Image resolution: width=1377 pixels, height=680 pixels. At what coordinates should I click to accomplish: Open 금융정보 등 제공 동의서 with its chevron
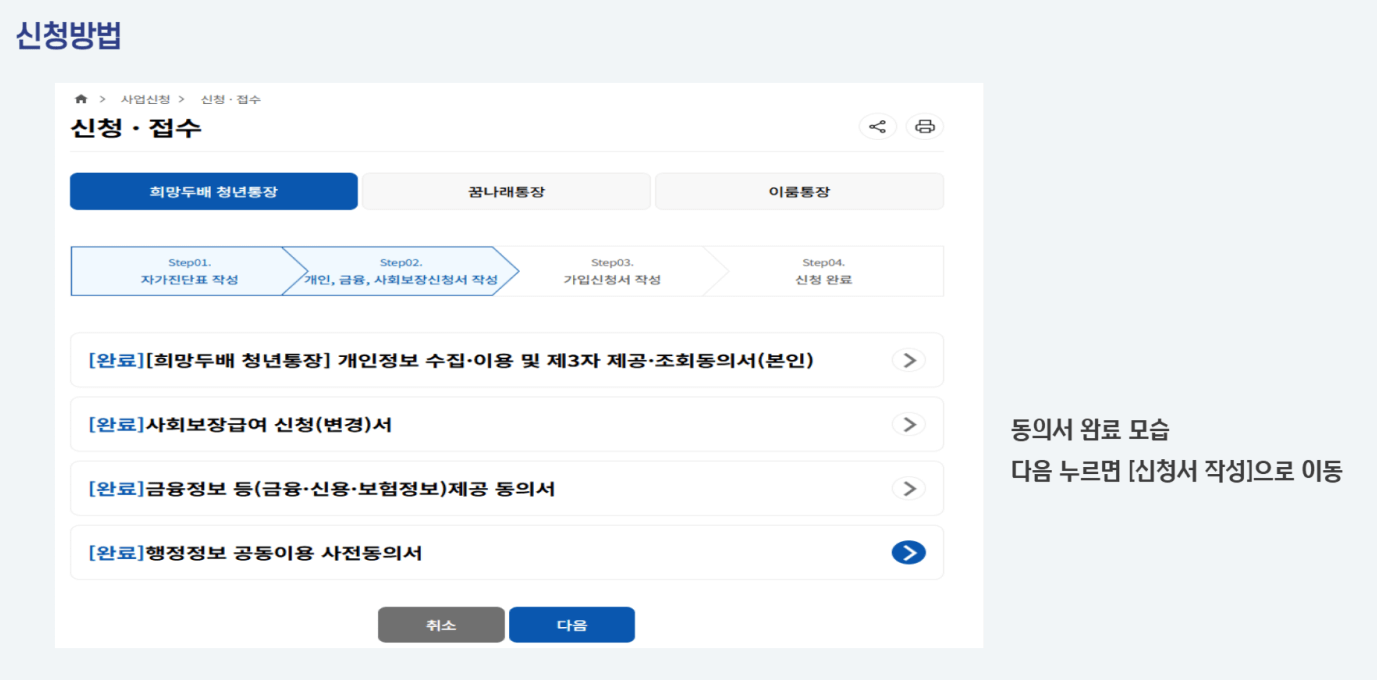908,488
